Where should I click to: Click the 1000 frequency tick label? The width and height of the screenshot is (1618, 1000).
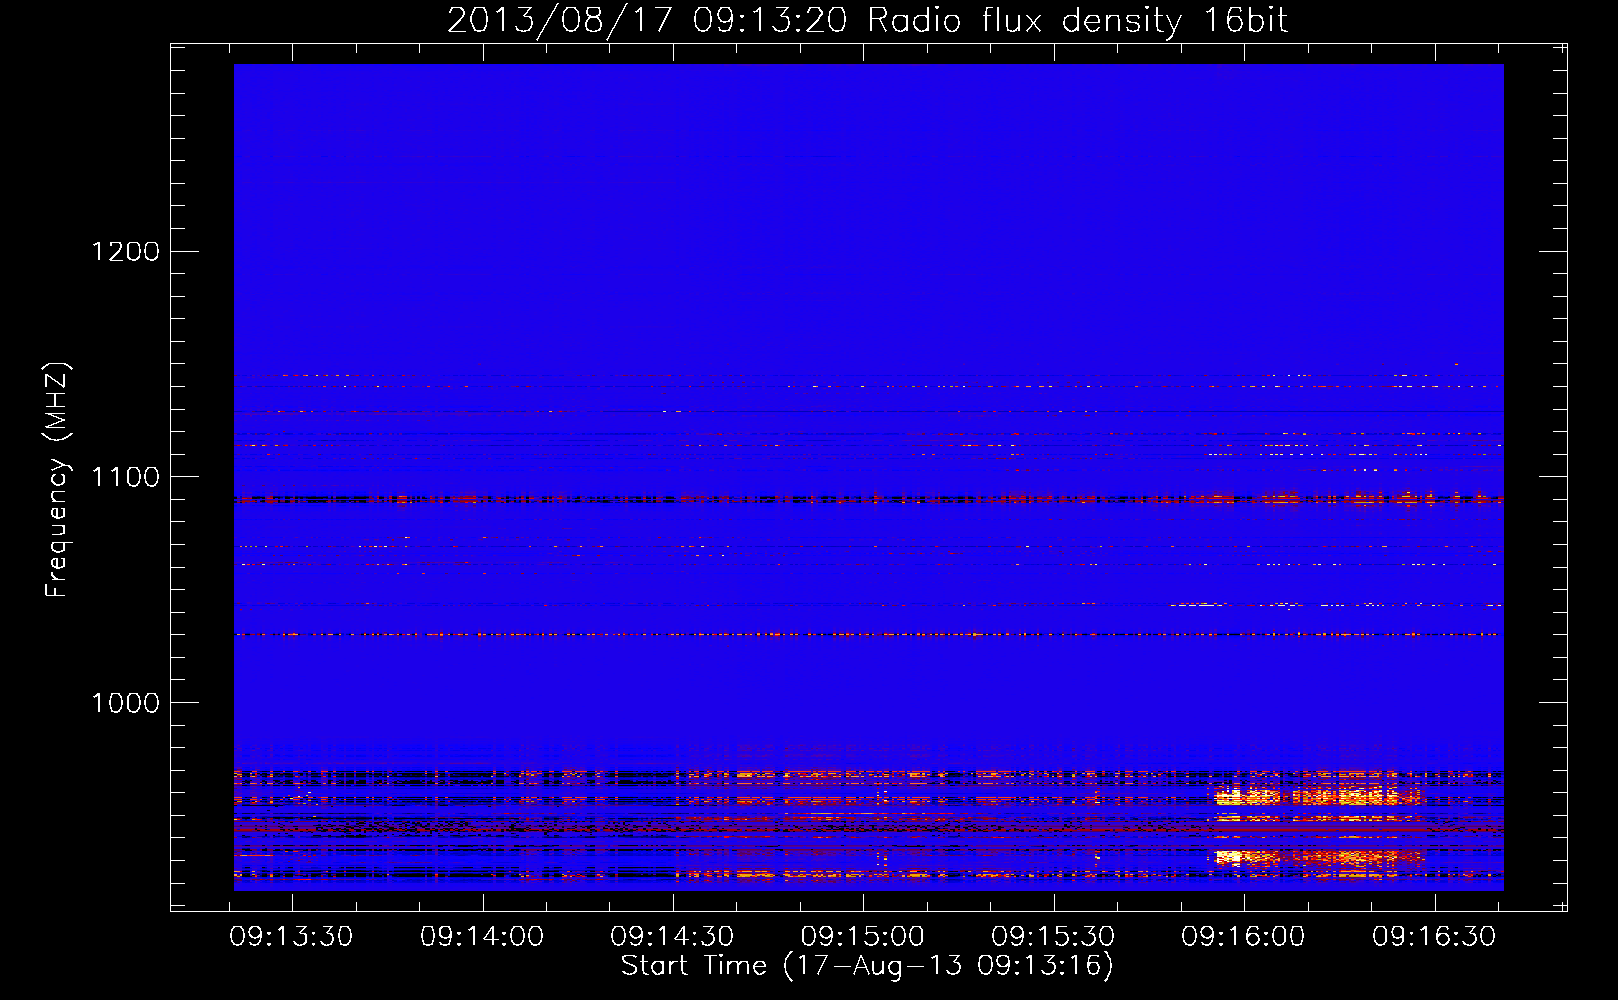[125, 703]
